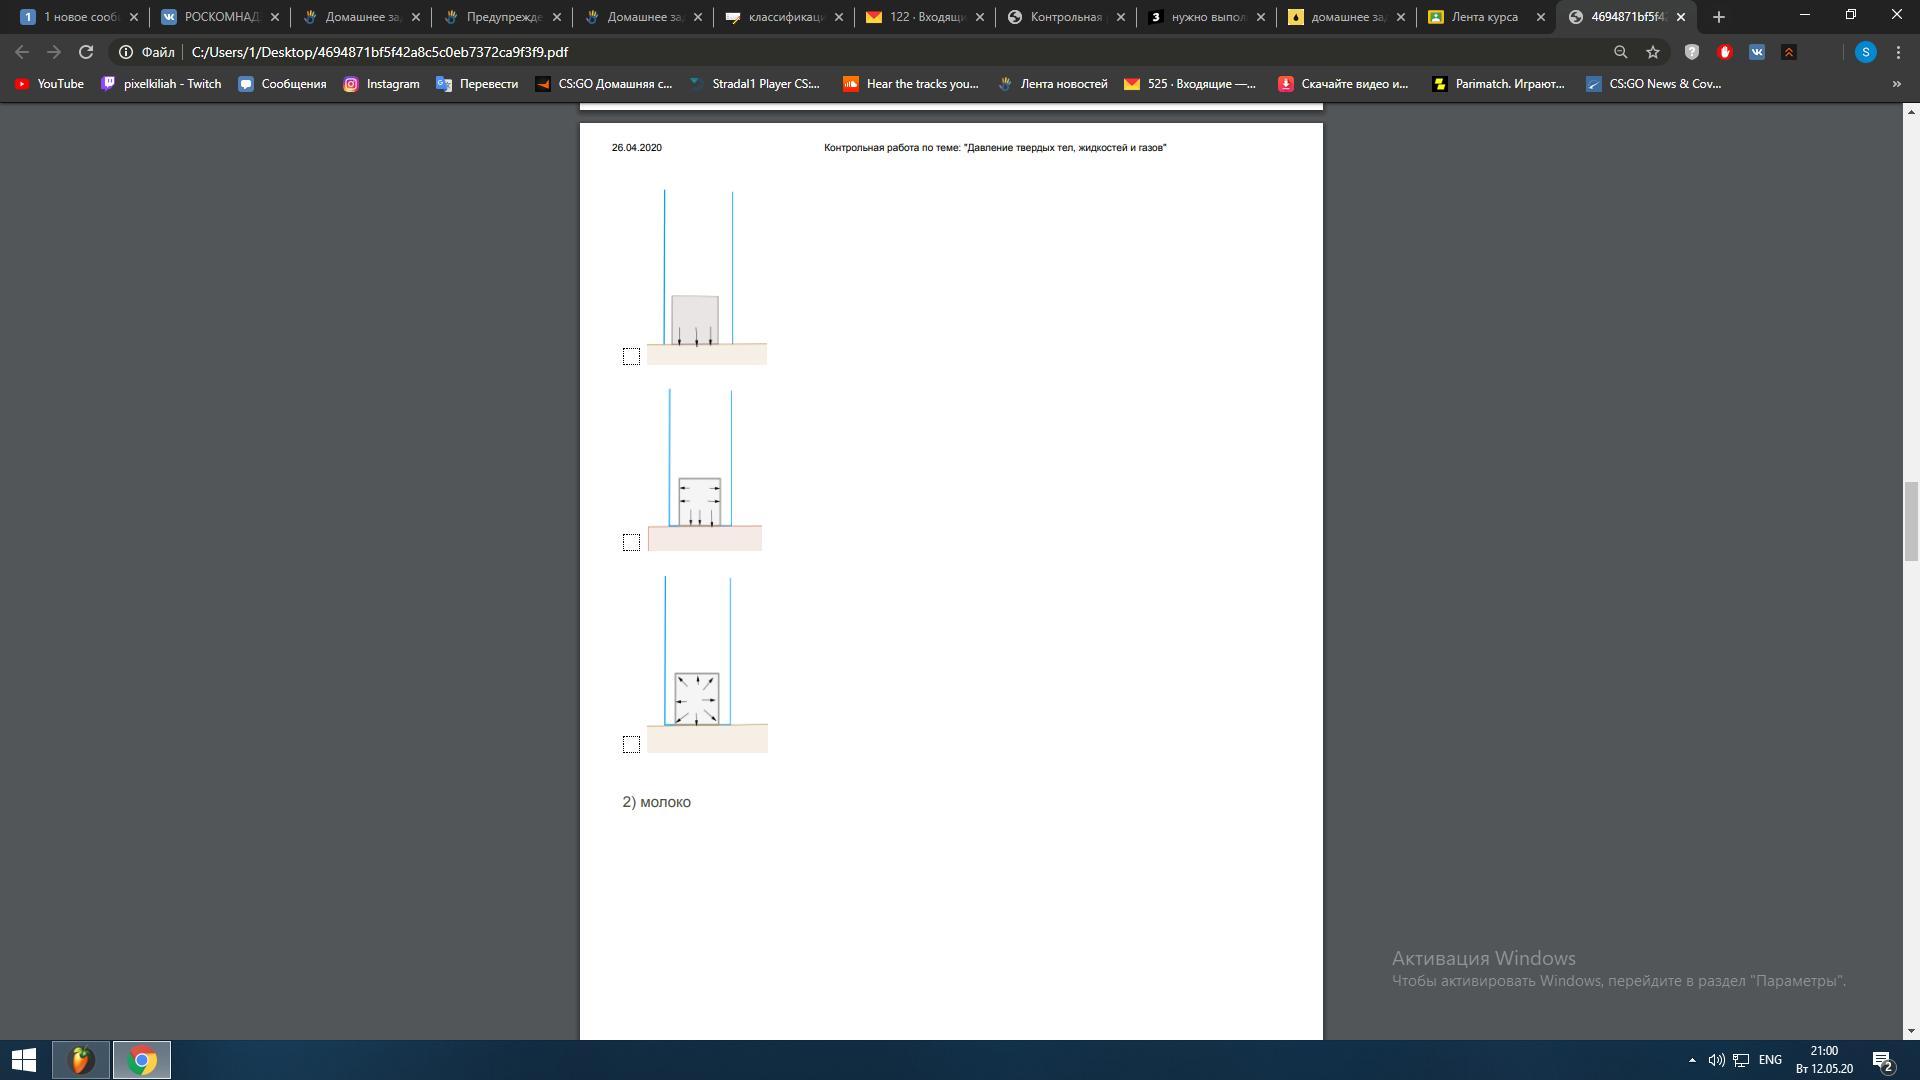Image resolution: width=1920 pixels, height=1080 pixels.
Task: Click the vertical scrollbar thumb
Action: tap(1910, 520)
